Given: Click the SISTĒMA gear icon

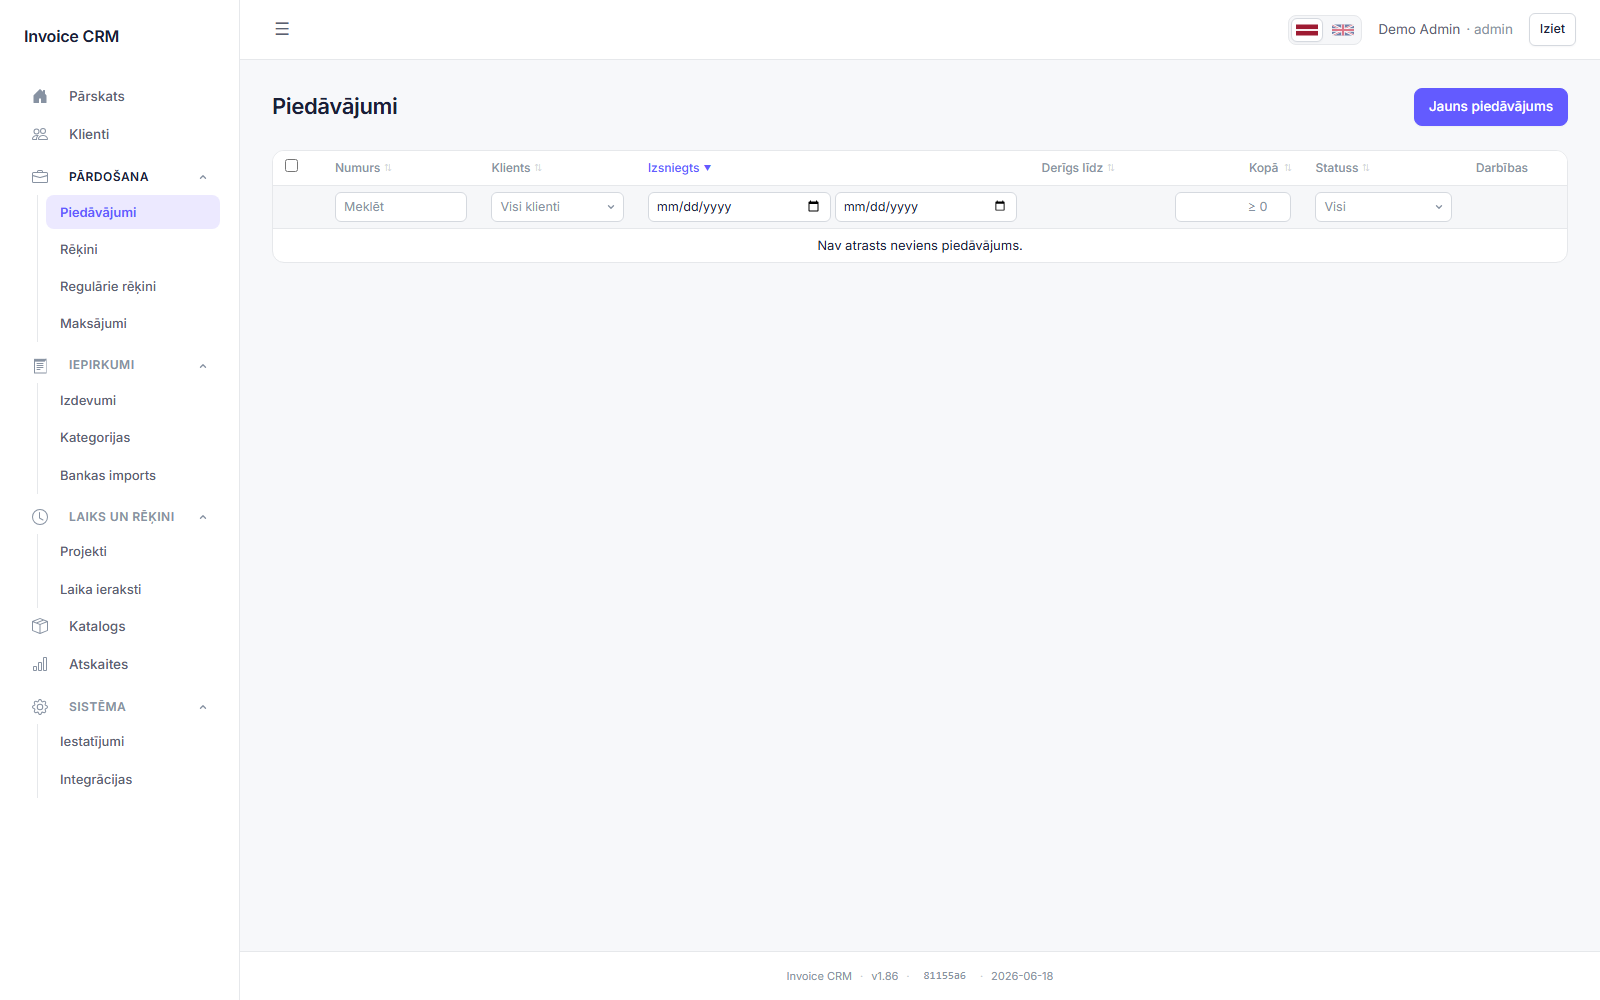Looking at the screenshot, I should click(40, 707).
